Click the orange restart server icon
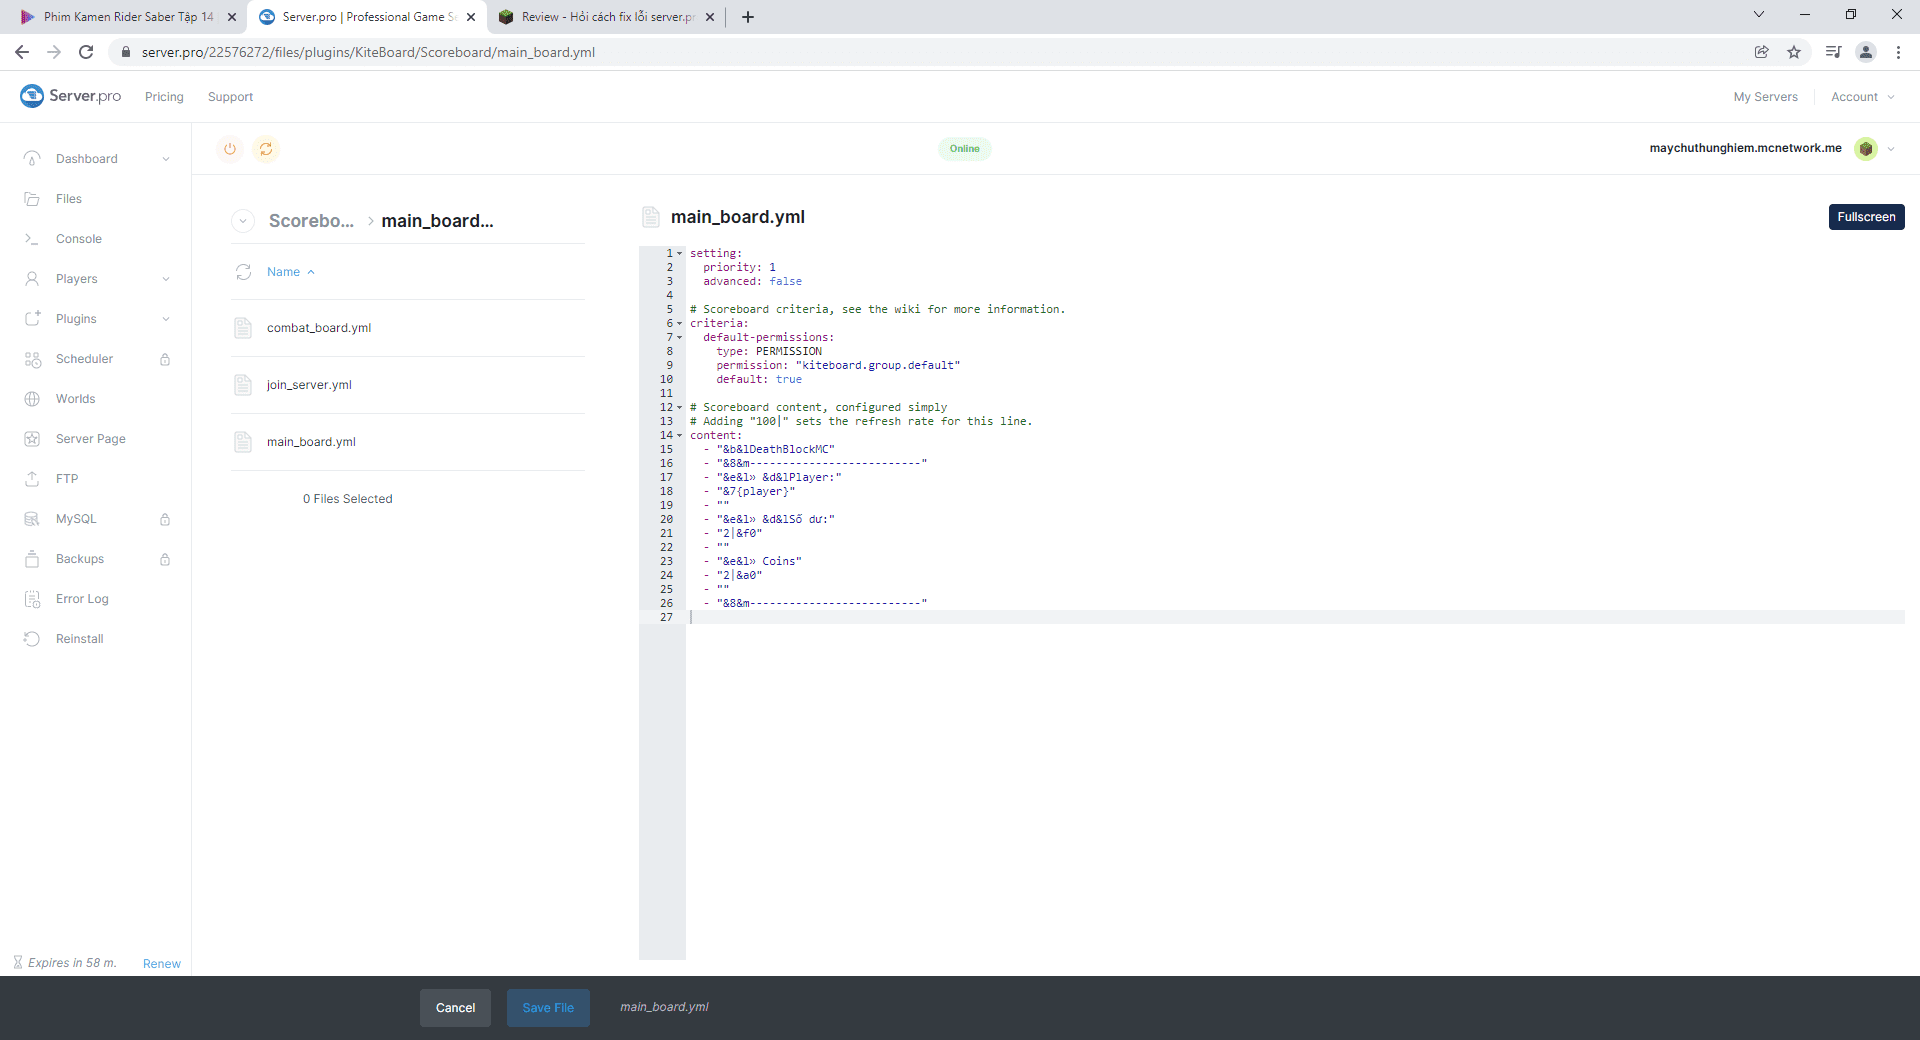 click(266, 149)
